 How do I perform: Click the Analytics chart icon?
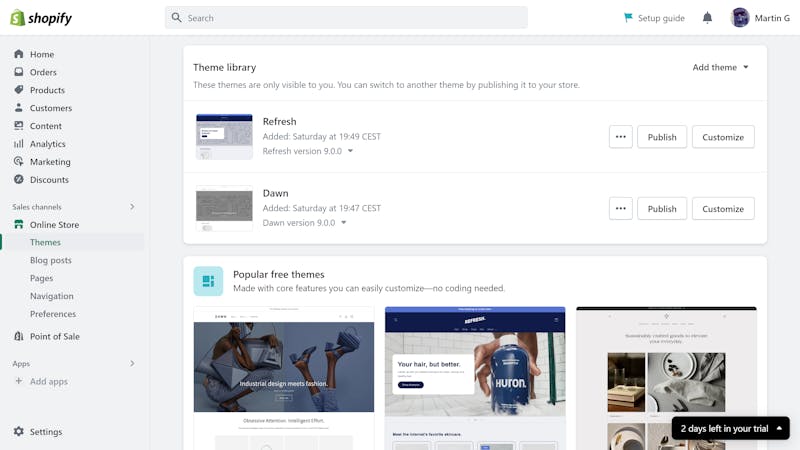click(x=19, y=144)
